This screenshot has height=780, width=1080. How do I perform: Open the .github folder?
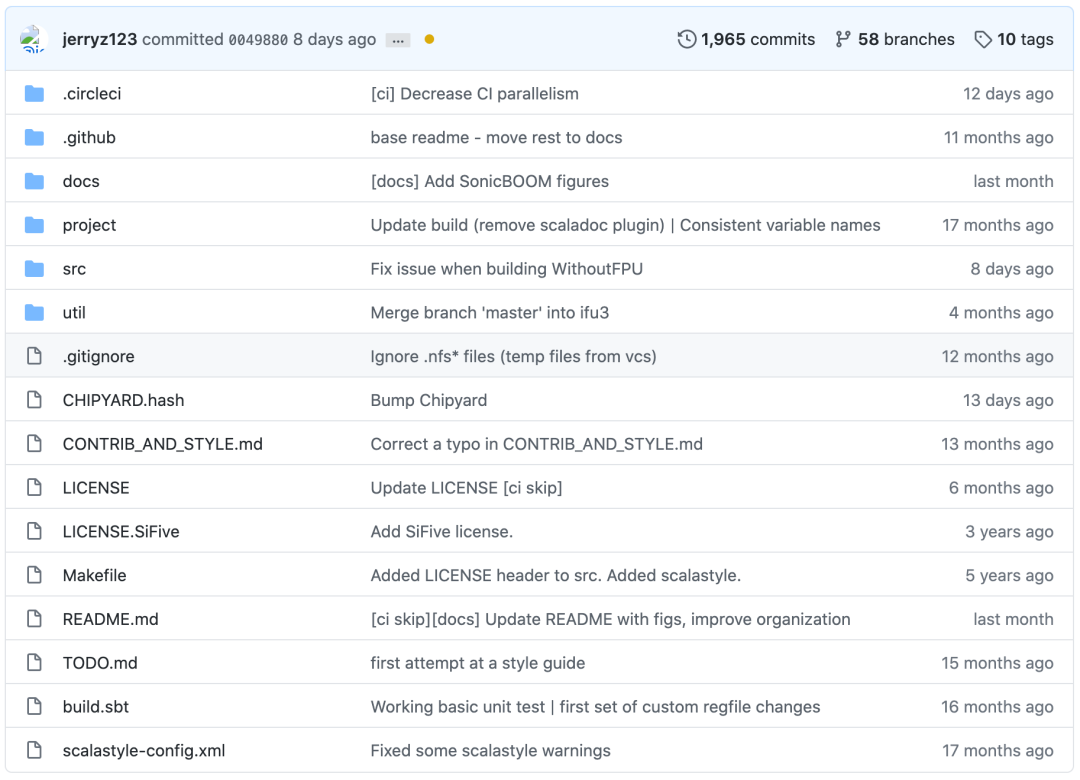pyautogui.click(x=89, y=137)
